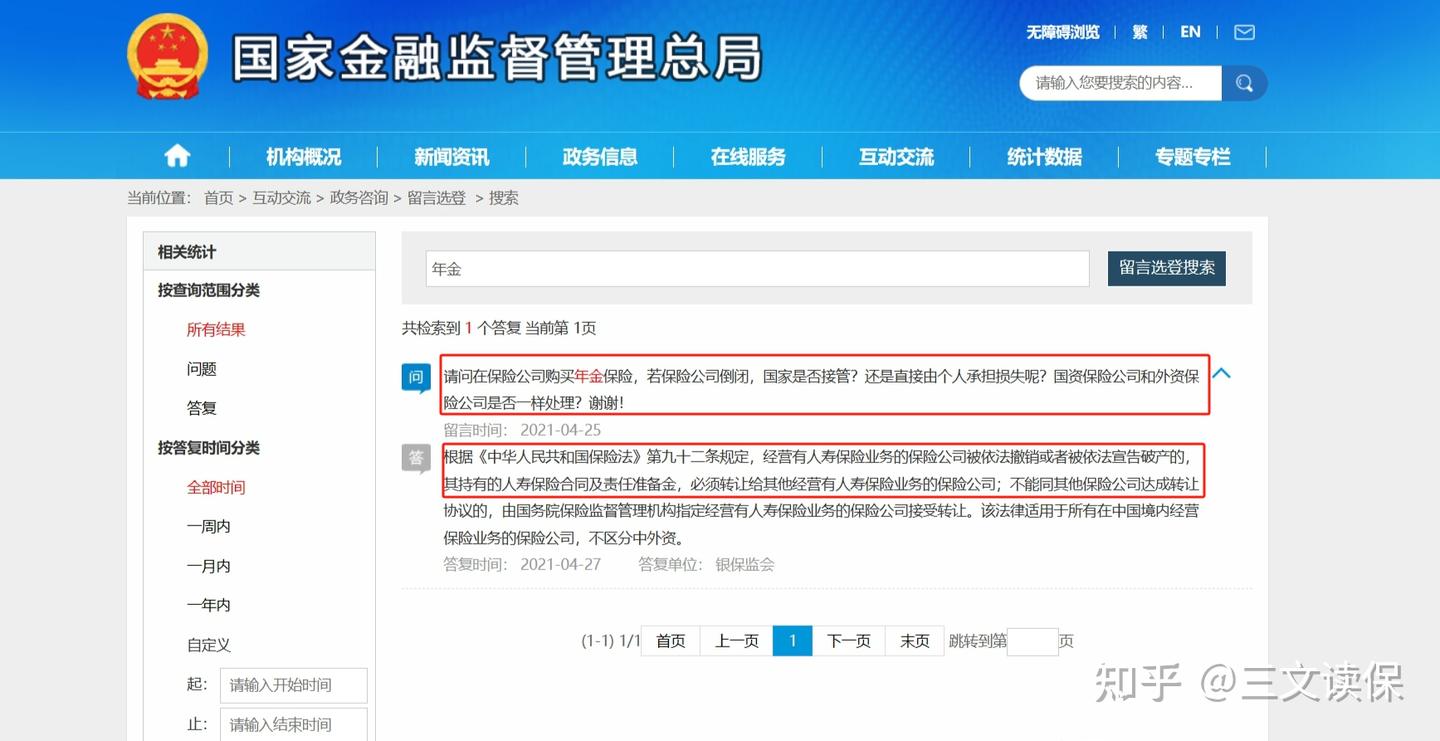Viewport: 1440px width, 741px height.
Task: Filter results by 答复
Action: (x=201, y=408)
